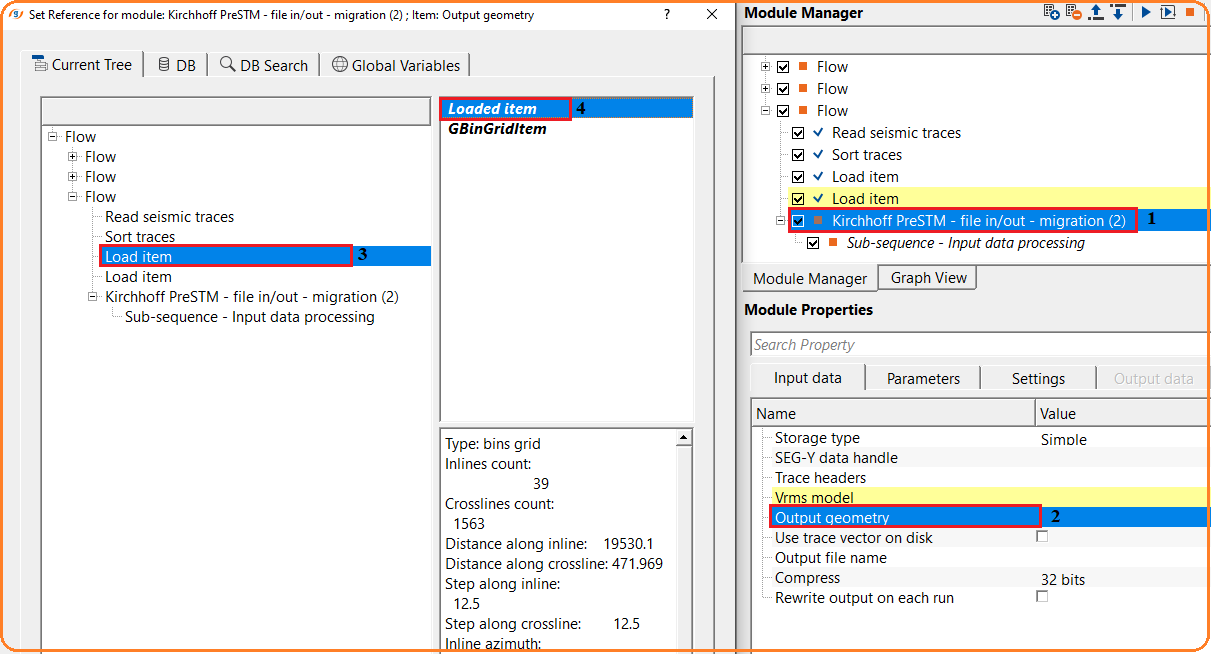This screenshot has height=654, width=1211.
Task: Switch to the Current Tree tab
Action: tap(82, 64)
